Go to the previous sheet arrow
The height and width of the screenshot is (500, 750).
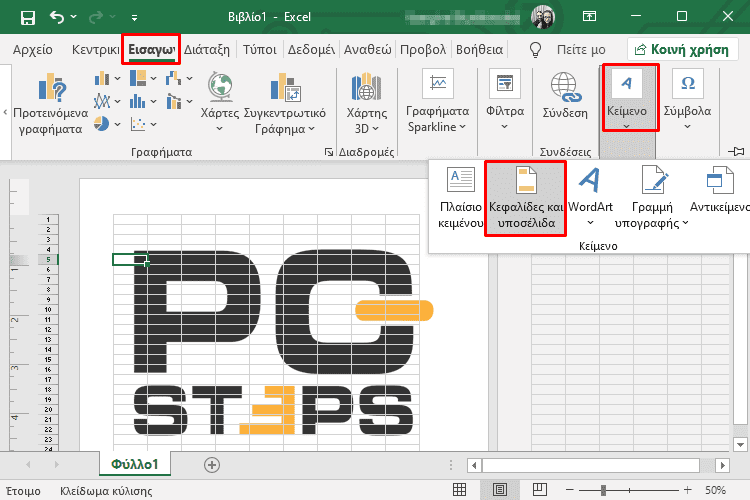(28, 465)
